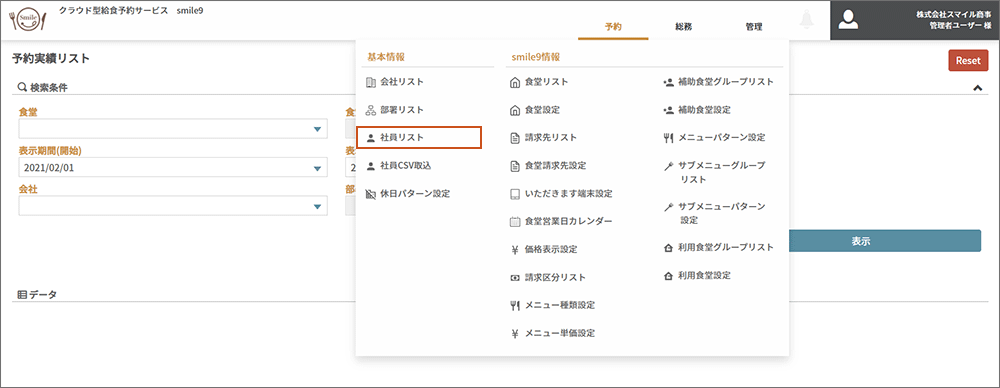Screen dimensions: 1000x388
Task: Click the 社員CSV取込 person icon
Action: tap(371, 165)
